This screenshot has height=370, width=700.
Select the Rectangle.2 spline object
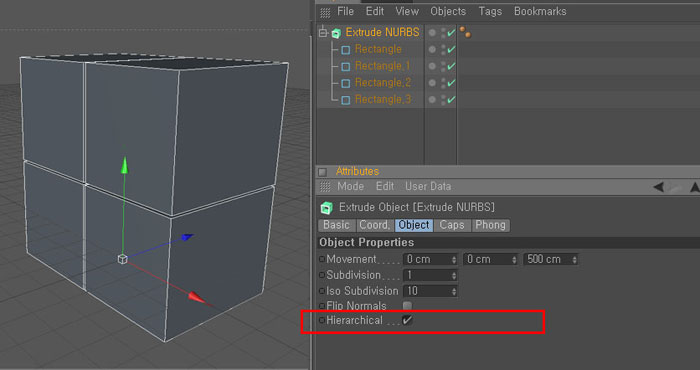point(383,83)
